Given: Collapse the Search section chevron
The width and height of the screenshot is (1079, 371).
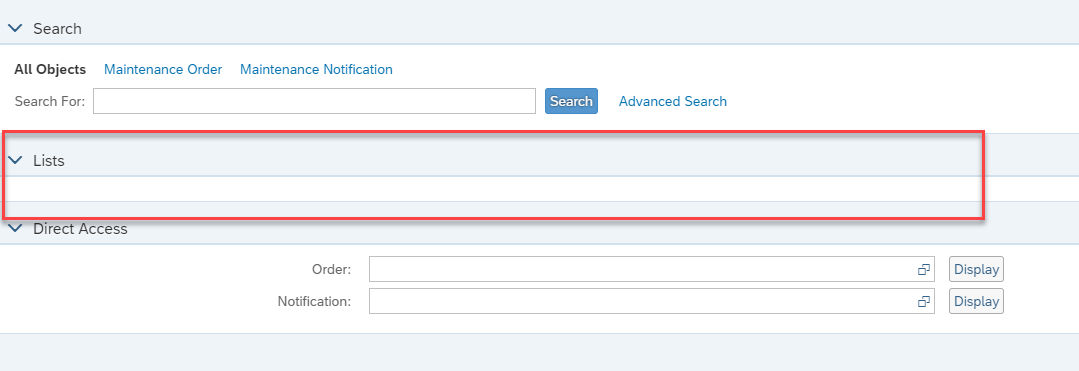Looking at the screenshot, I should coord(15,29).
